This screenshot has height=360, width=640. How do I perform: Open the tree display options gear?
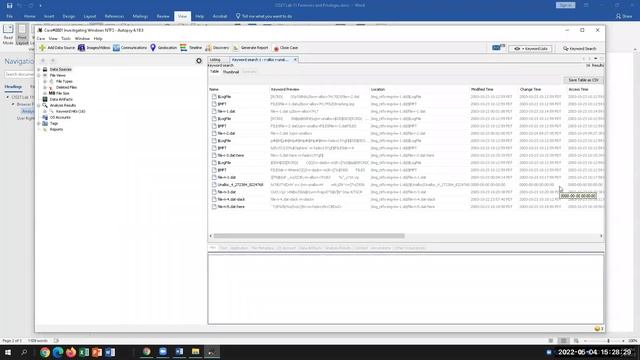pos(199,61)
